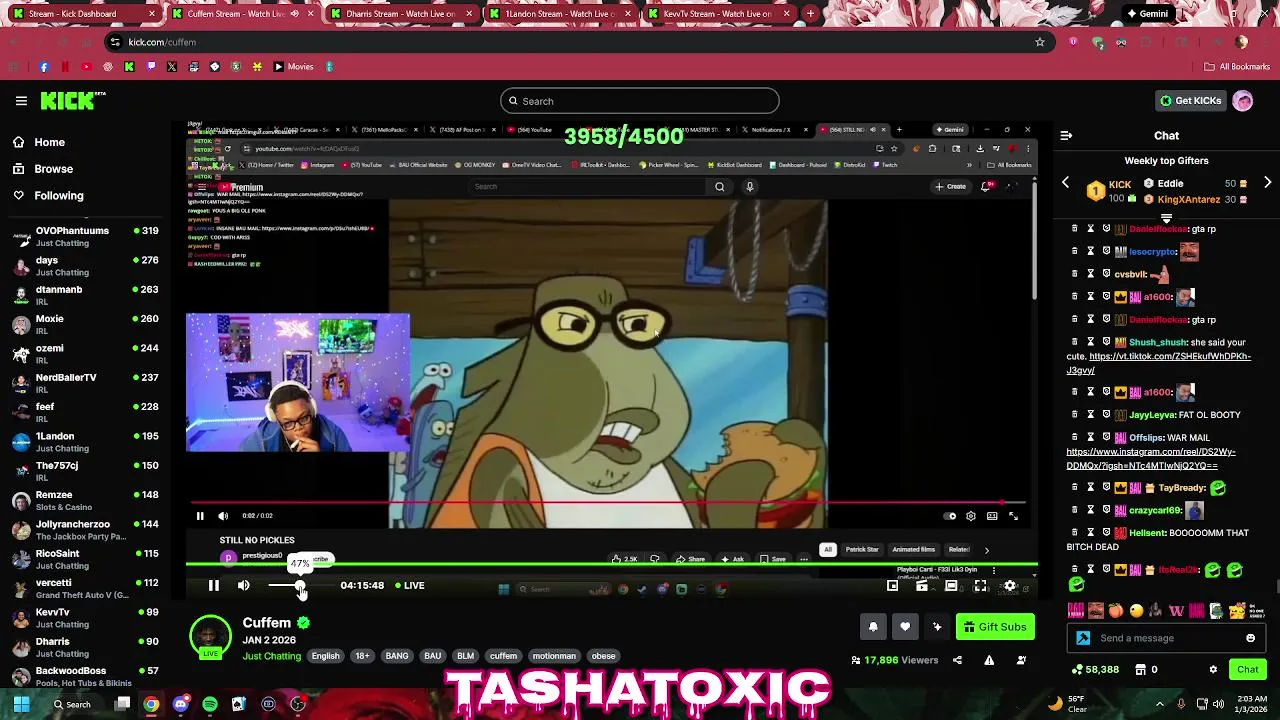1280x720 pixels.
Task: Click the user icon next to report
Action: [x=1021, y=660]
